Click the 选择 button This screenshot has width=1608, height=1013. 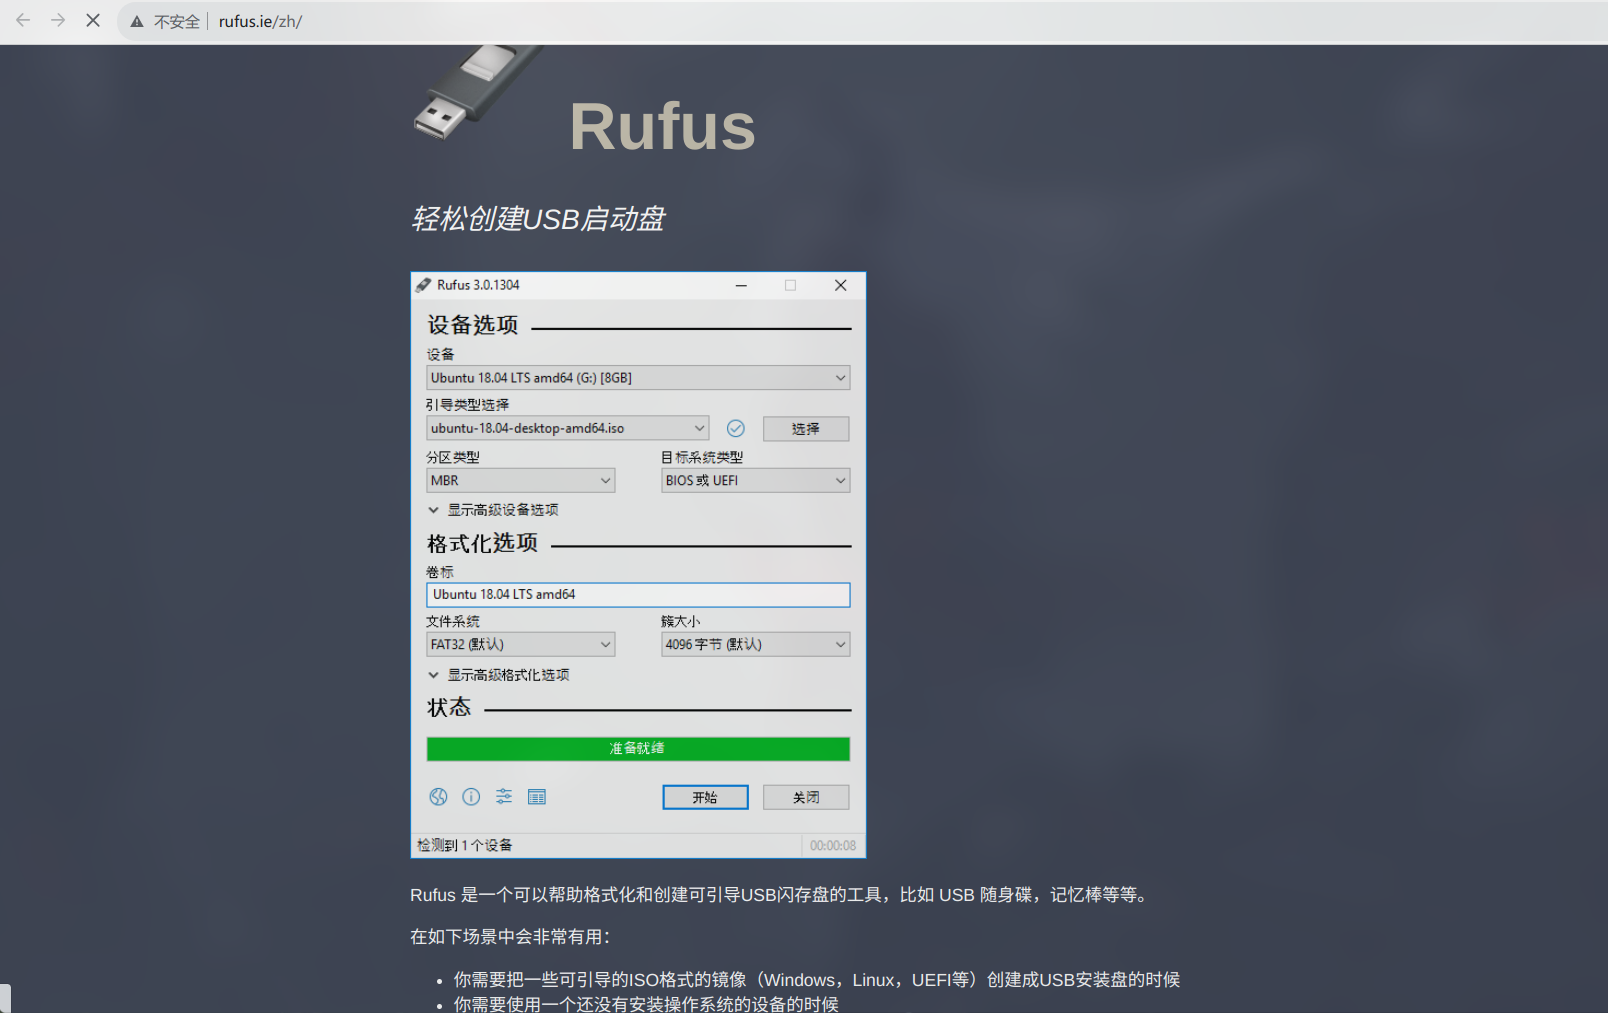pyautogui.click(x=806, y=428)
